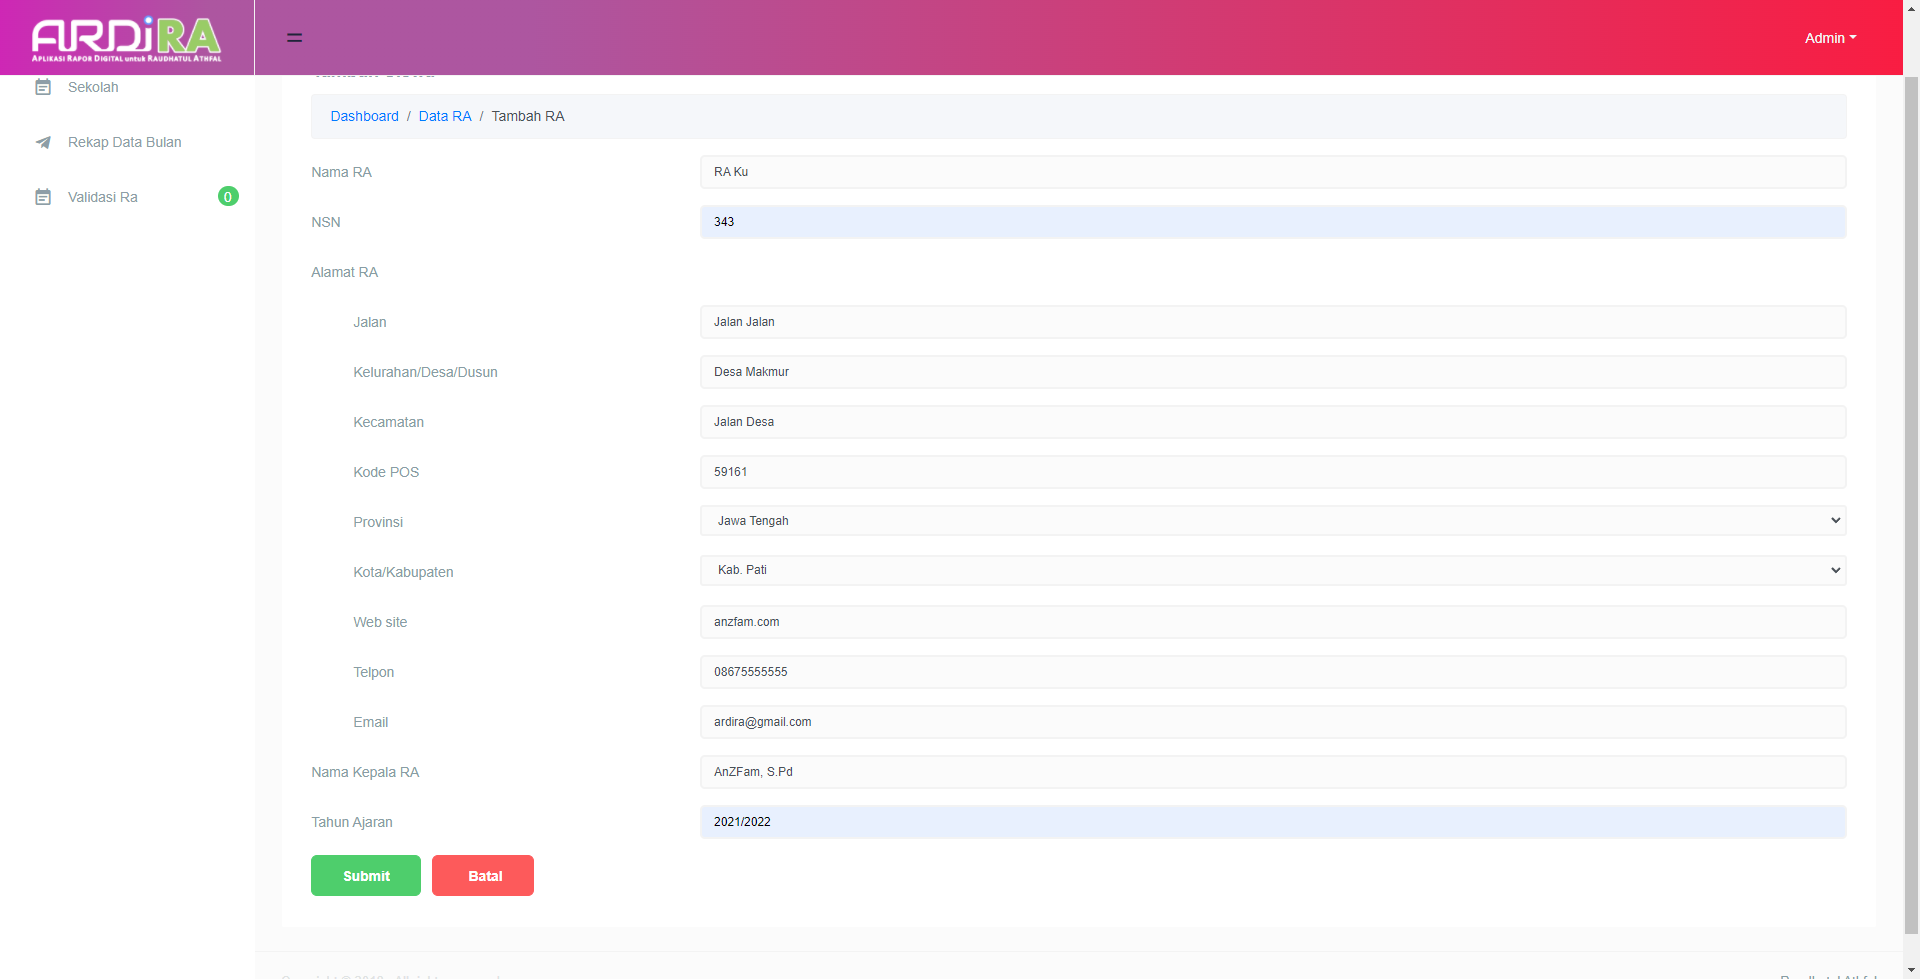Select the Email input field
The width and height of the screenshot is (1920, 979).
tap(1272, 722)
